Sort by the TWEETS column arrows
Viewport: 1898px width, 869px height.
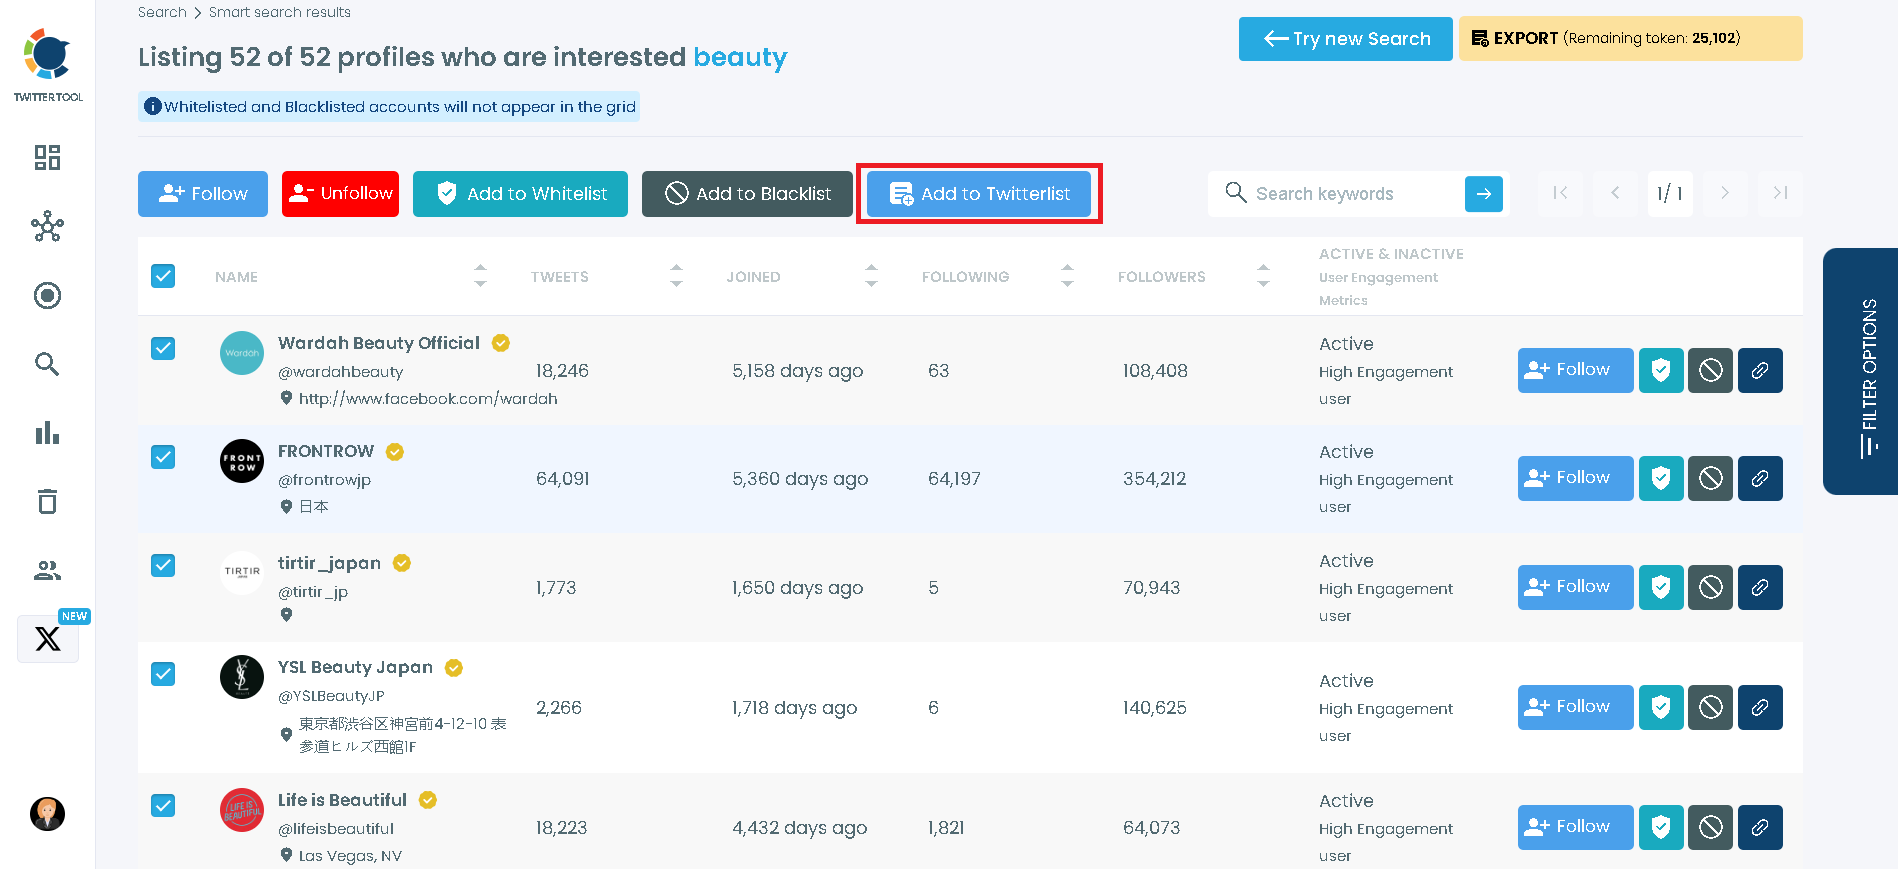pos(676,276)
